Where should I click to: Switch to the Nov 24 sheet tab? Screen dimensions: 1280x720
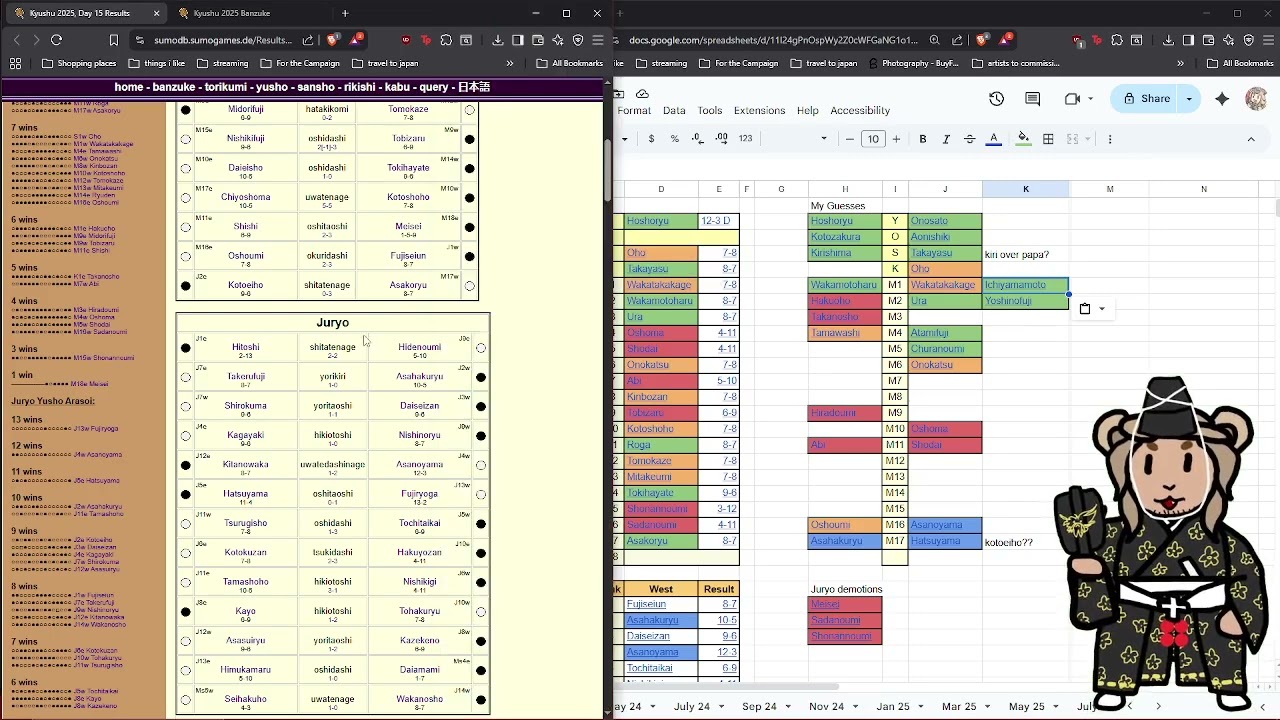[x=826, y=706]
